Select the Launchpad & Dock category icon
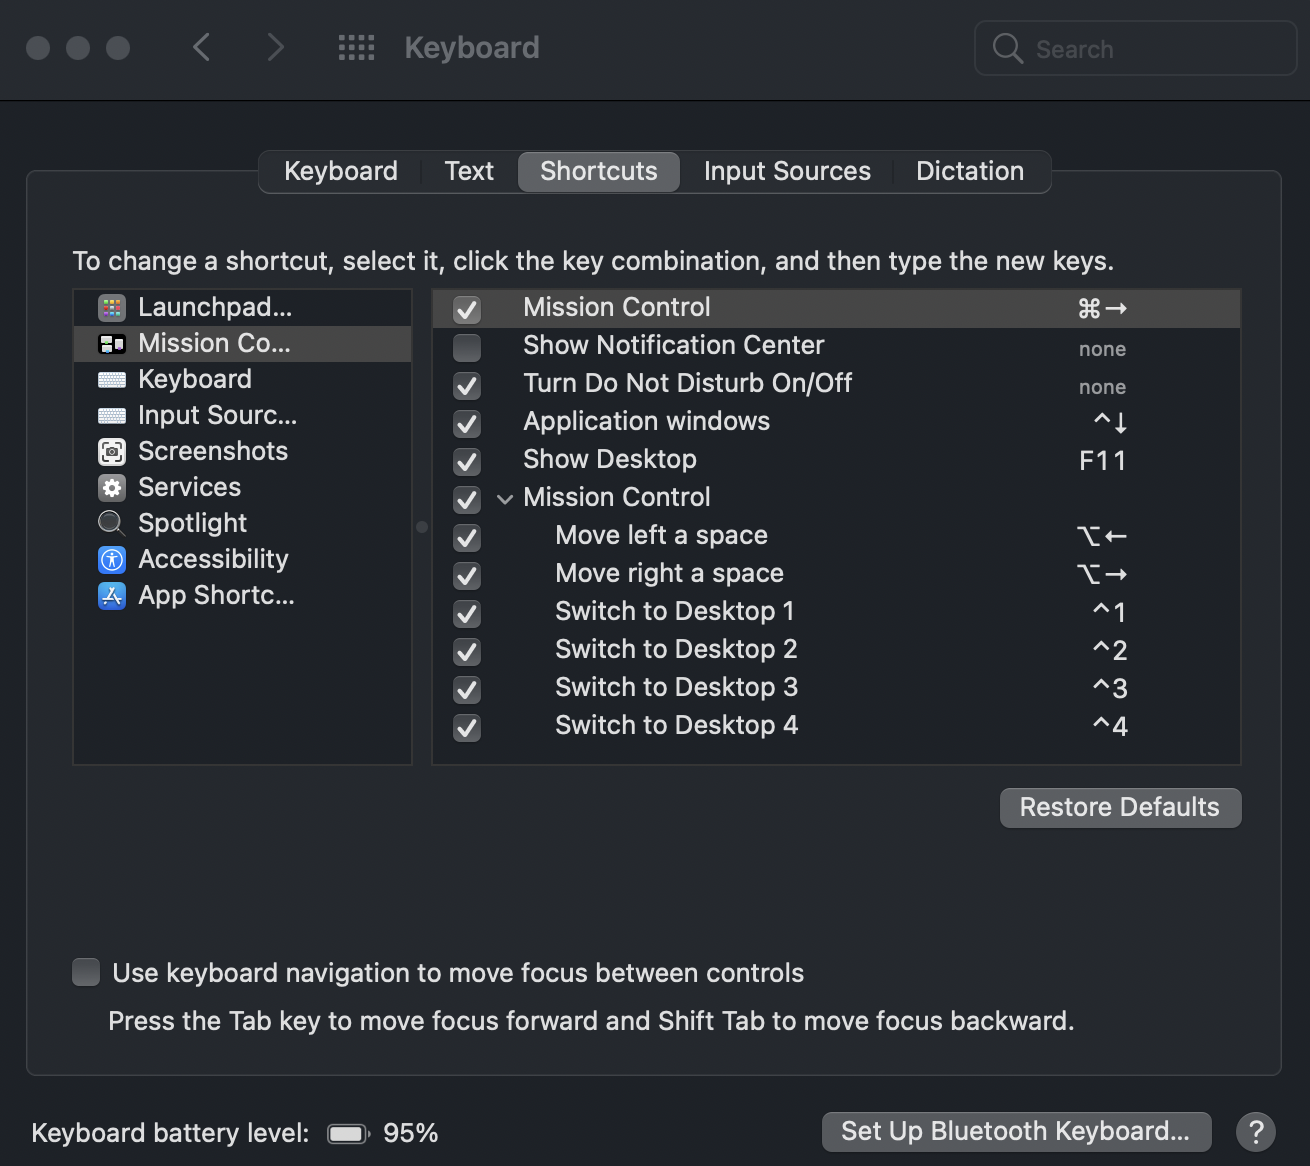The height and width of the screenshot is (1166, 1310). 112,307
